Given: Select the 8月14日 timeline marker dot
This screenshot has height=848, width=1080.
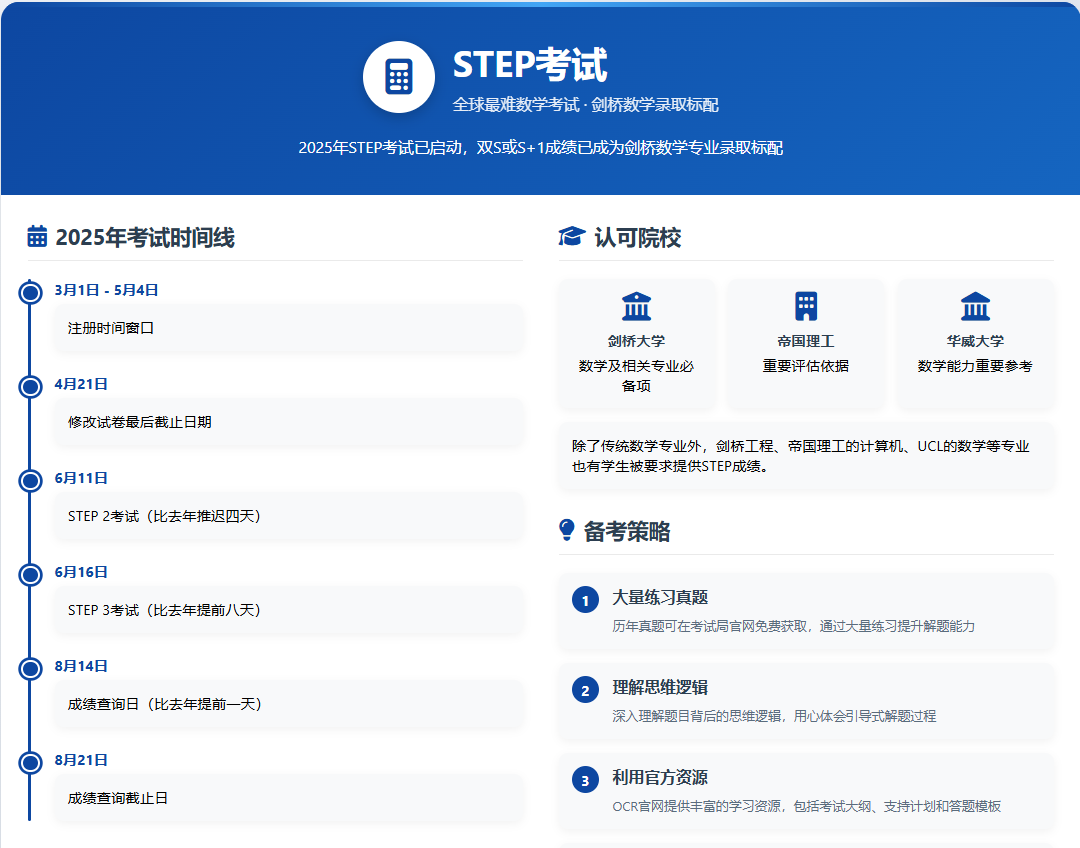Looking at the screenshot, I should 31,668.
